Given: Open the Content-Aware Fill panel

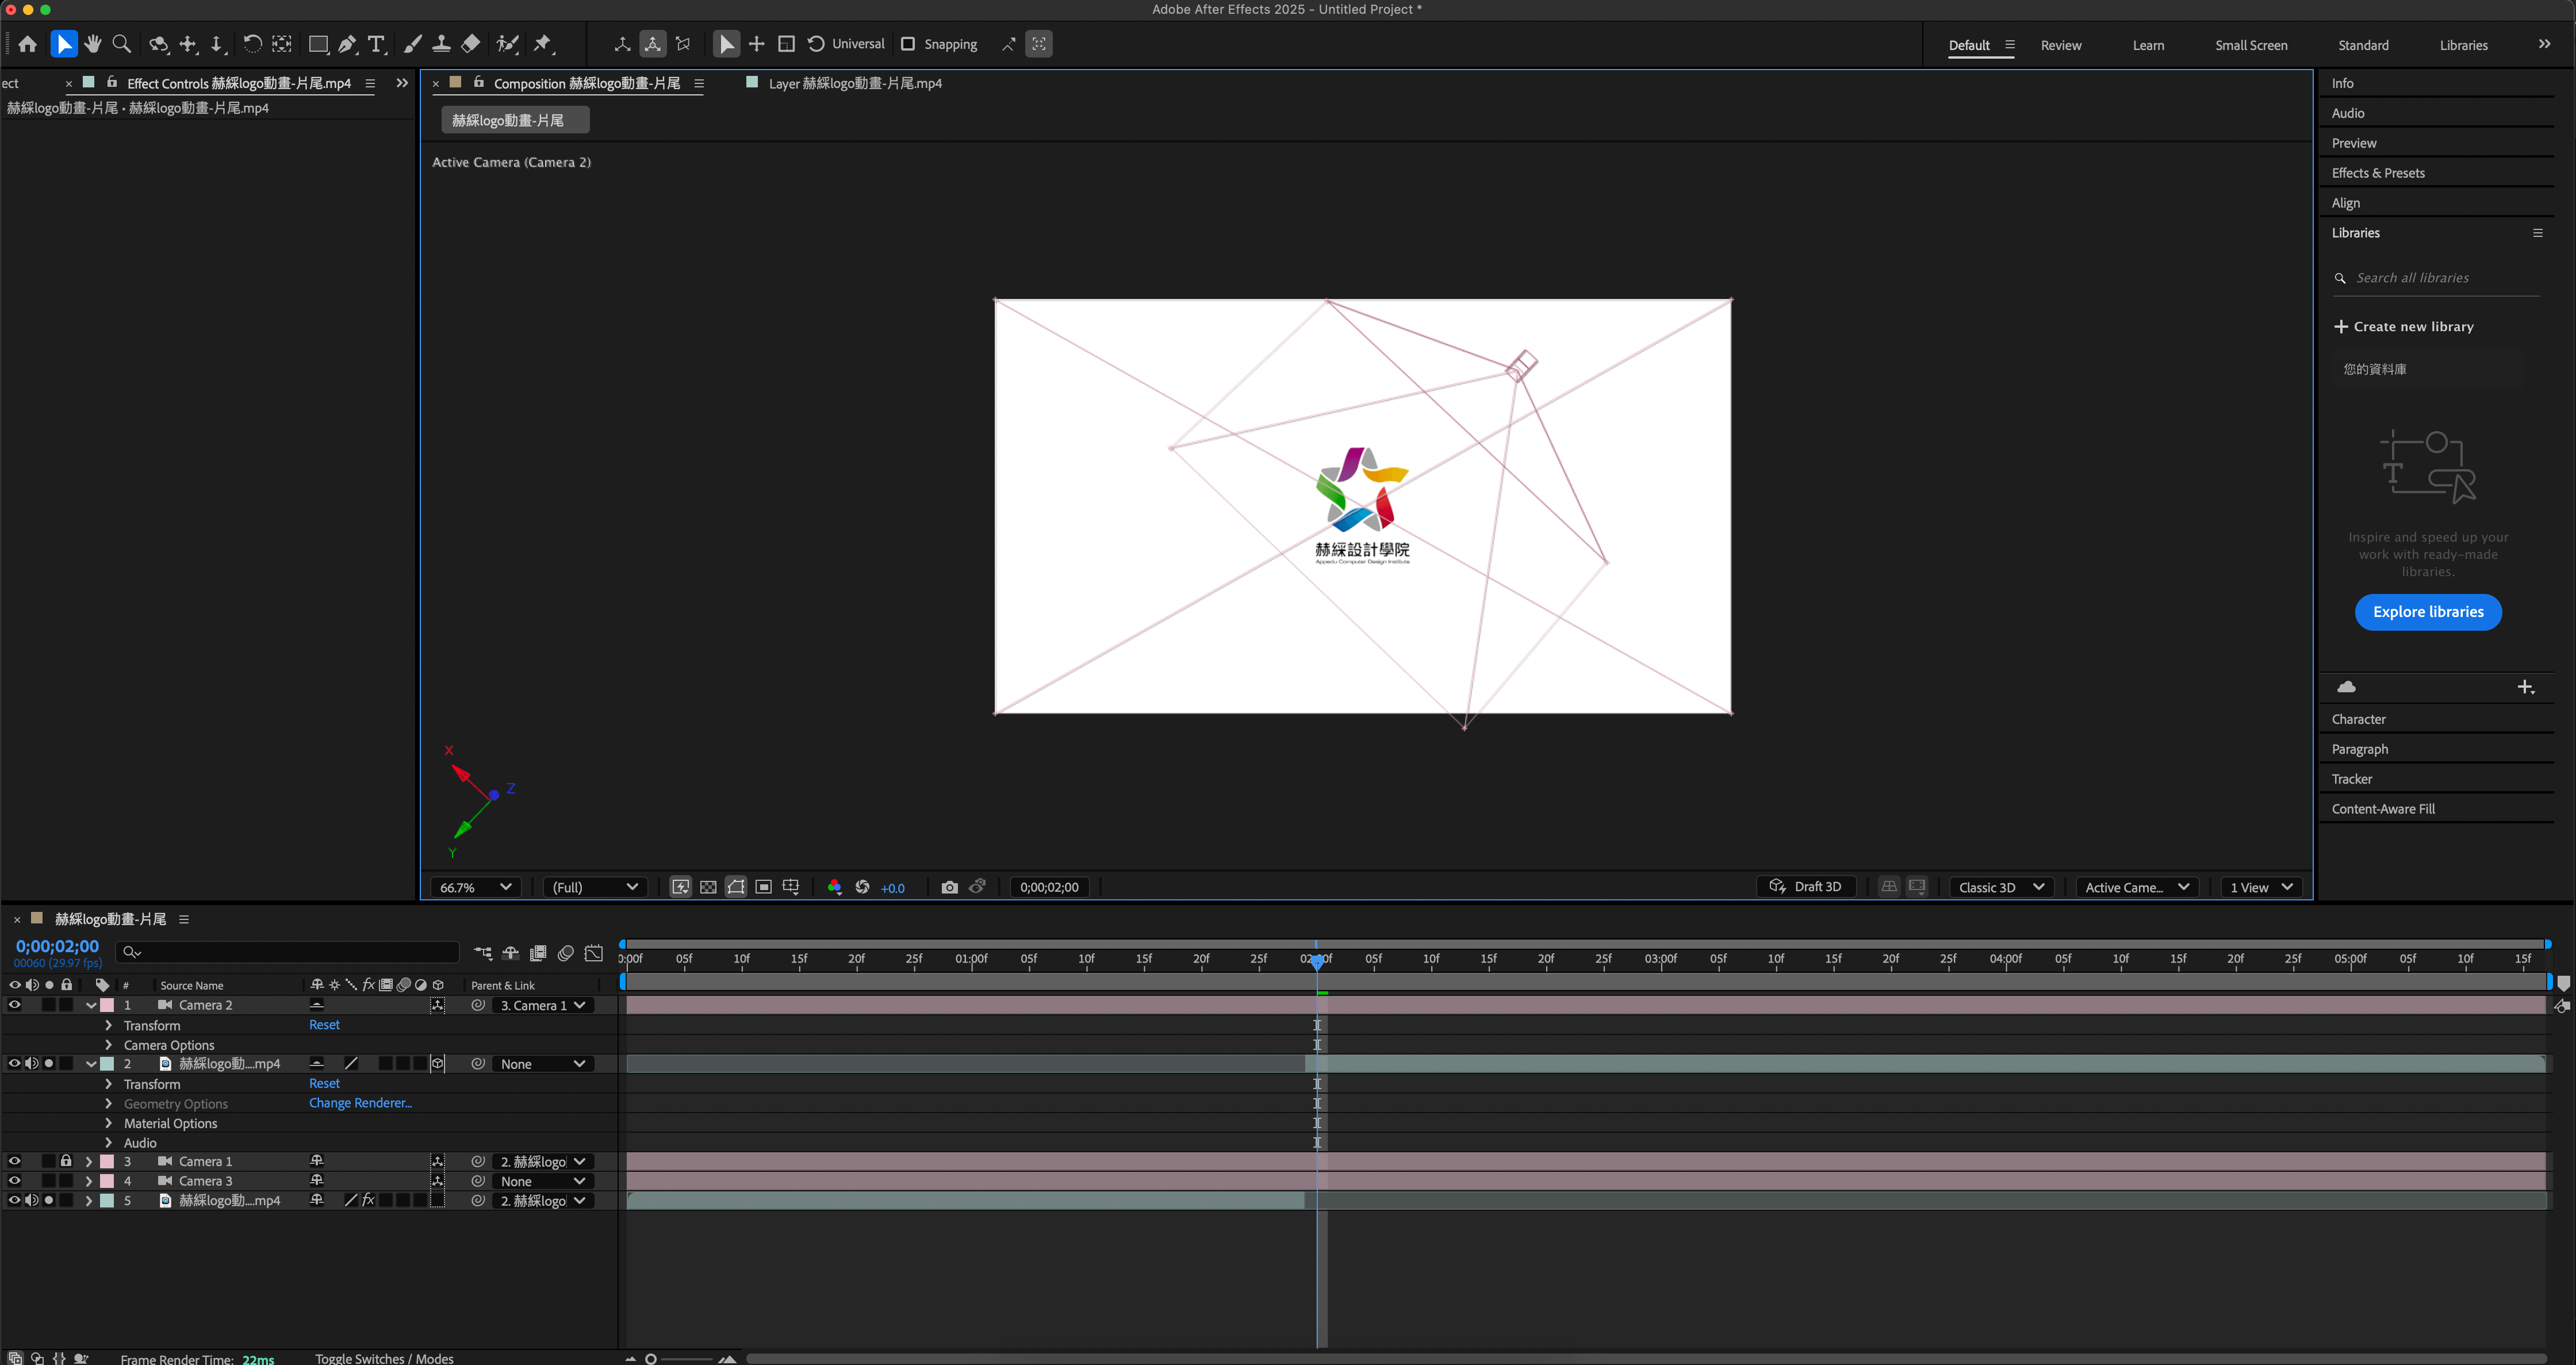Looking at the screenshot, I should coord(2383,809).
